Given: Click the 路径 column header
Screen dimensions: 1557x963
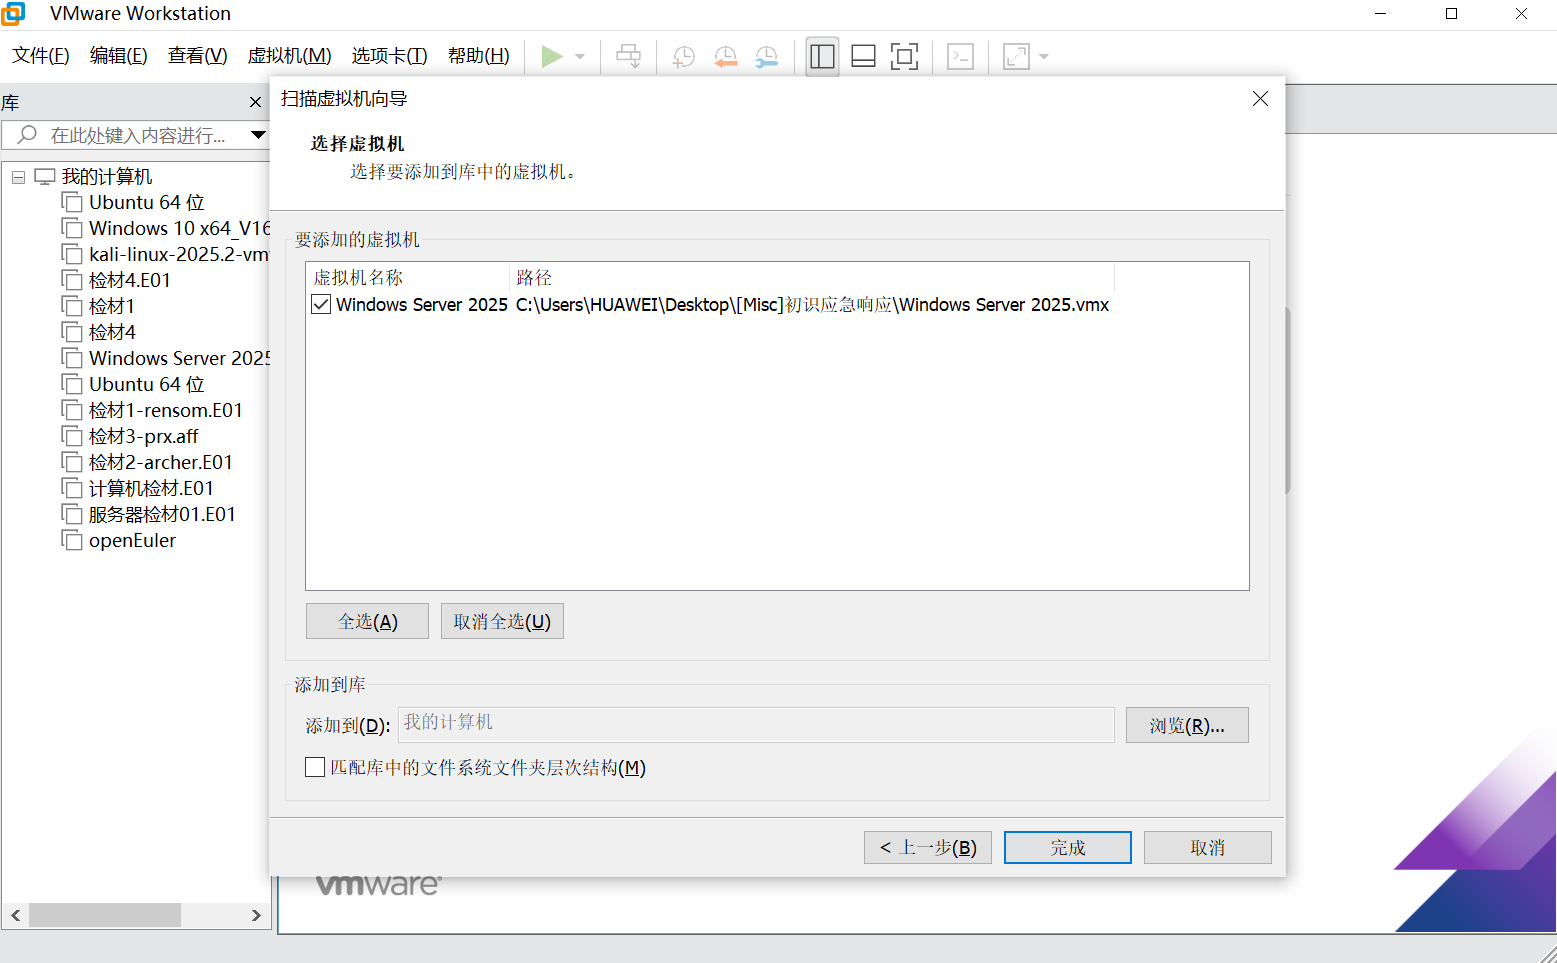Looking at the screenshot, I should [812, 277].
